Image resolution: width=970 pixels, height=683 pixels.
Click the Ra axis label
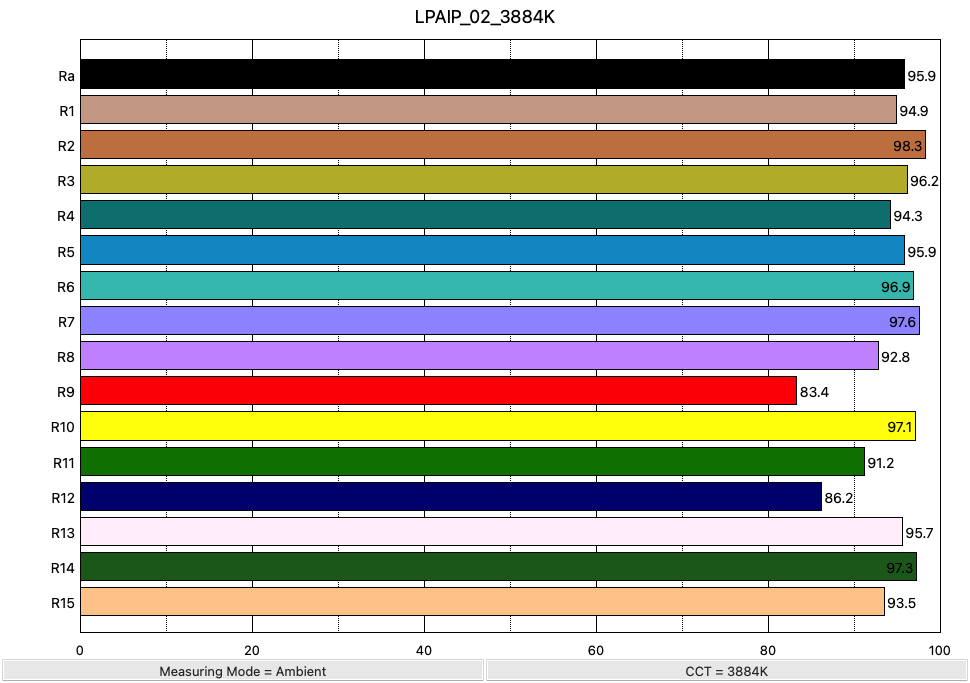[x=66, y=76]
